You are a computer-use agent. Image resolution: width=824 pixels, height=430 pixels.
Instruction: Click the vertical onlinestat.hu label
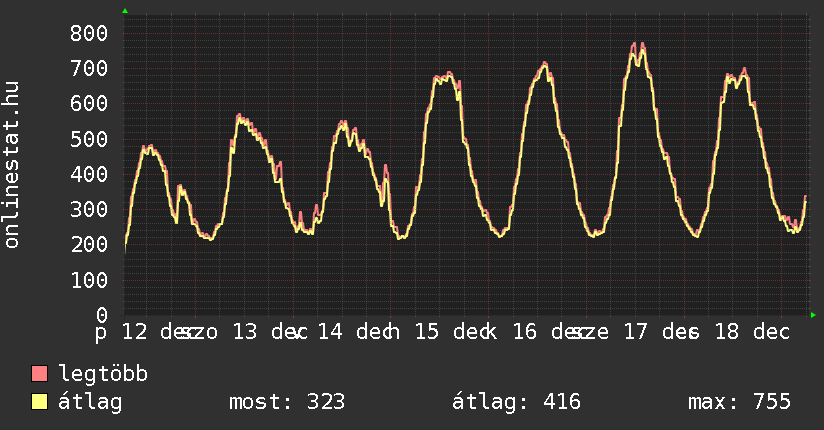tap(13, 165)
